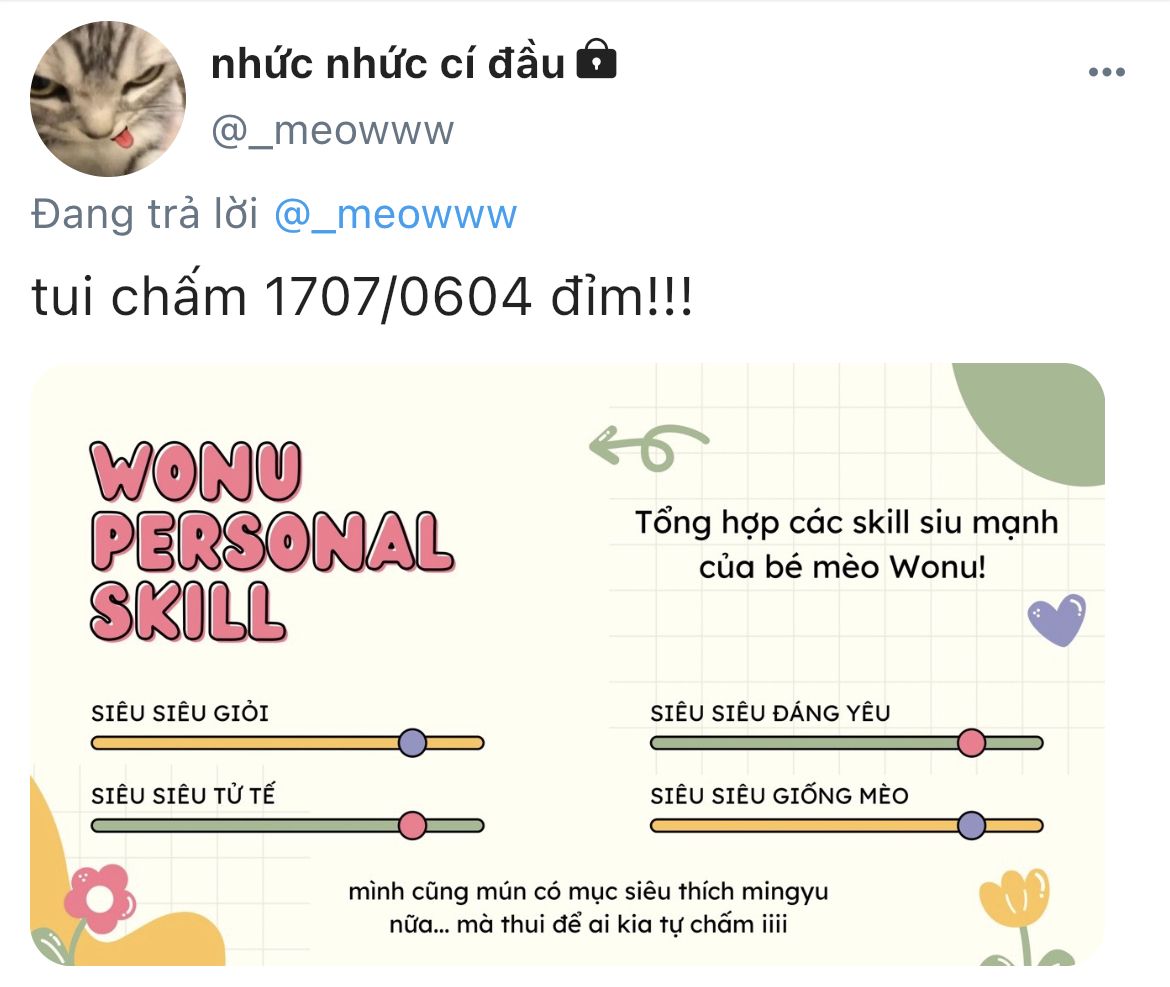Click the purple heart in the image
This screenshot has width=1170, height=987.
pos(1057,619)
